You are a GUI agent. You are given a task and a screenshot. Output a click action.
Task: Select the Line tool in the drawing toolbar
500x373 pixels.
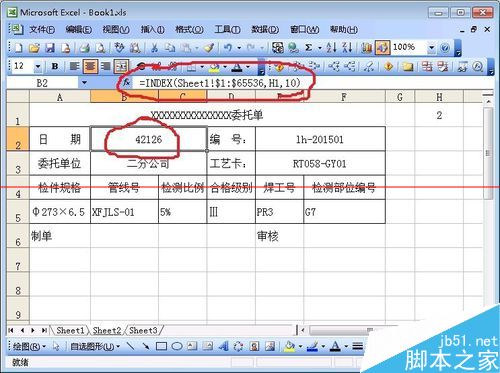pyautogui.click(x=130, y=346)
